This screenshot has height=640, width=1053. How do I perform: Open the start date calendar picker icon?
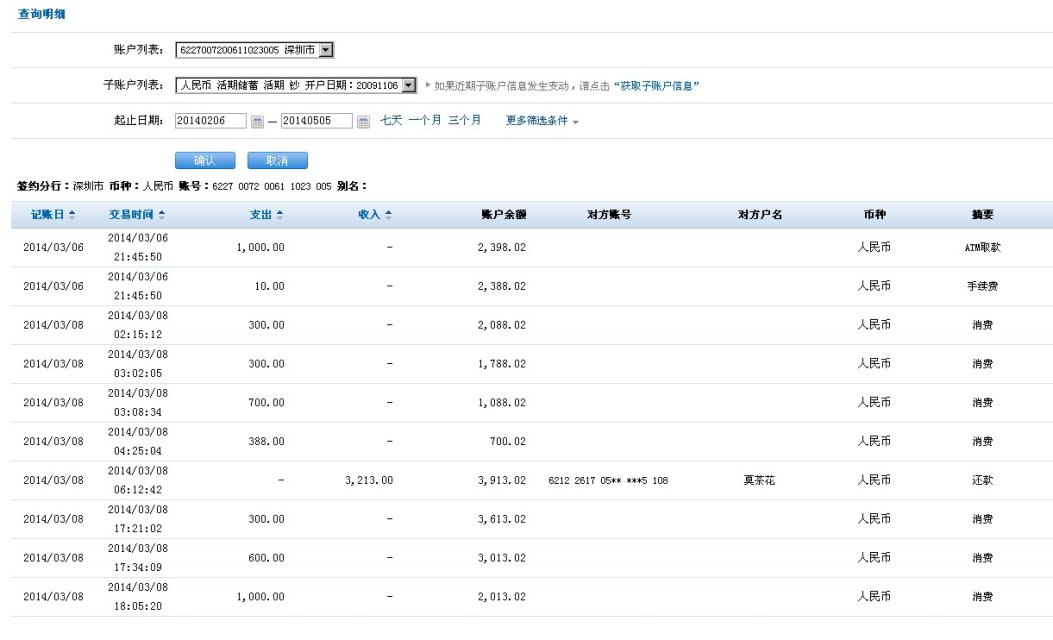257,122
